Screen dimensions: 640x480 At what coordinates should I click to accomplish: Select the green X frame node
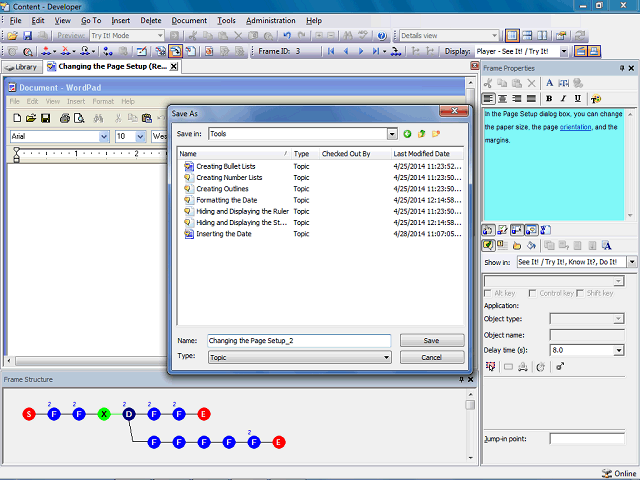[x=104, y=414]
